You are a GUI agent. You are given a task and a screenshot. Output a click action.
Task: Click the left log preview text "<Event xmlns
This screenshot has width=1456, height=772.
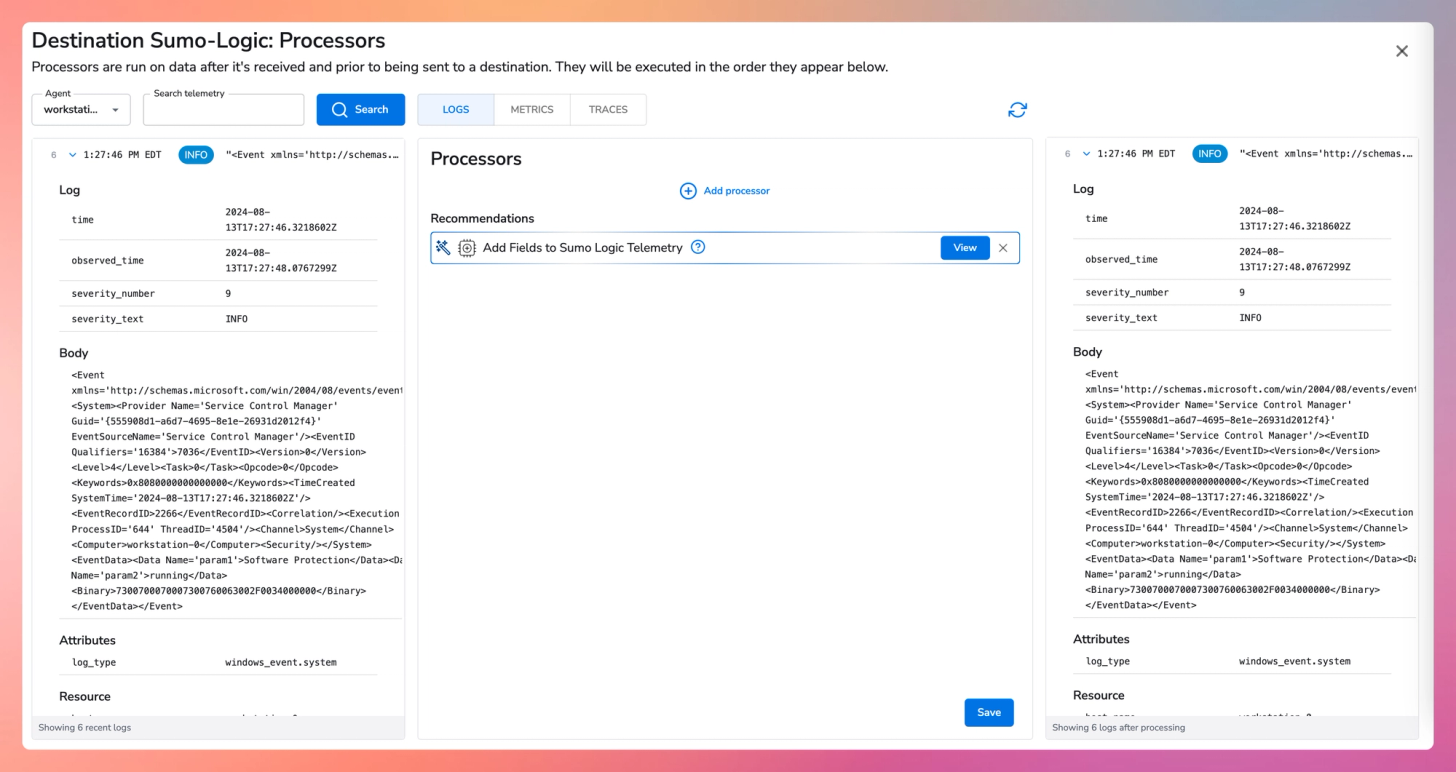coord(312,155)
